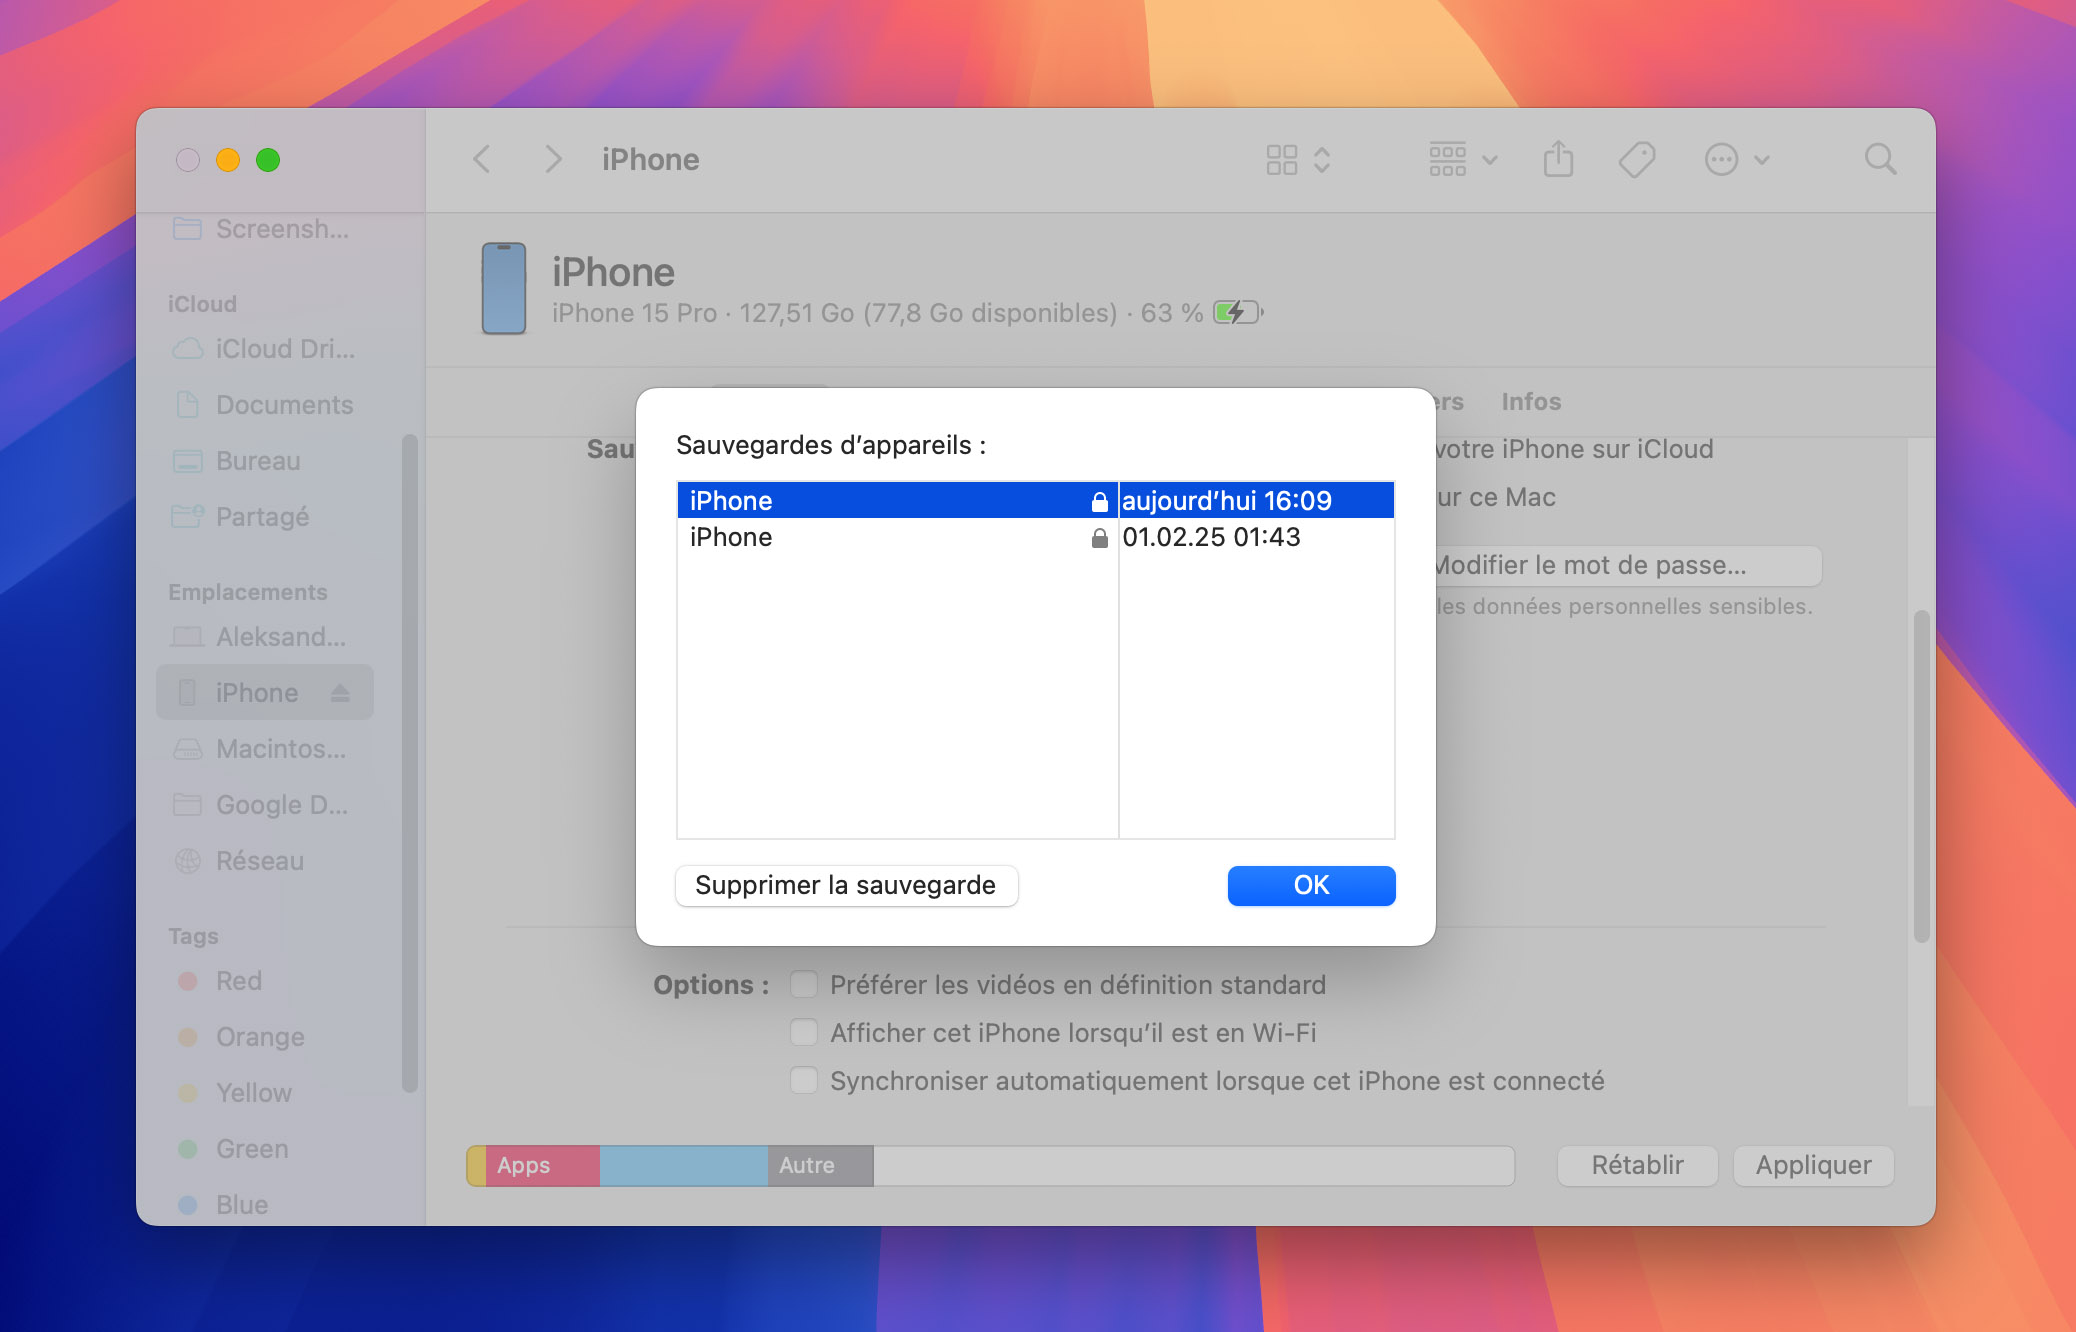Screen dimensions: 2076x1332
Task: Open the Macintosh HD location
Action: click(265, 749)
